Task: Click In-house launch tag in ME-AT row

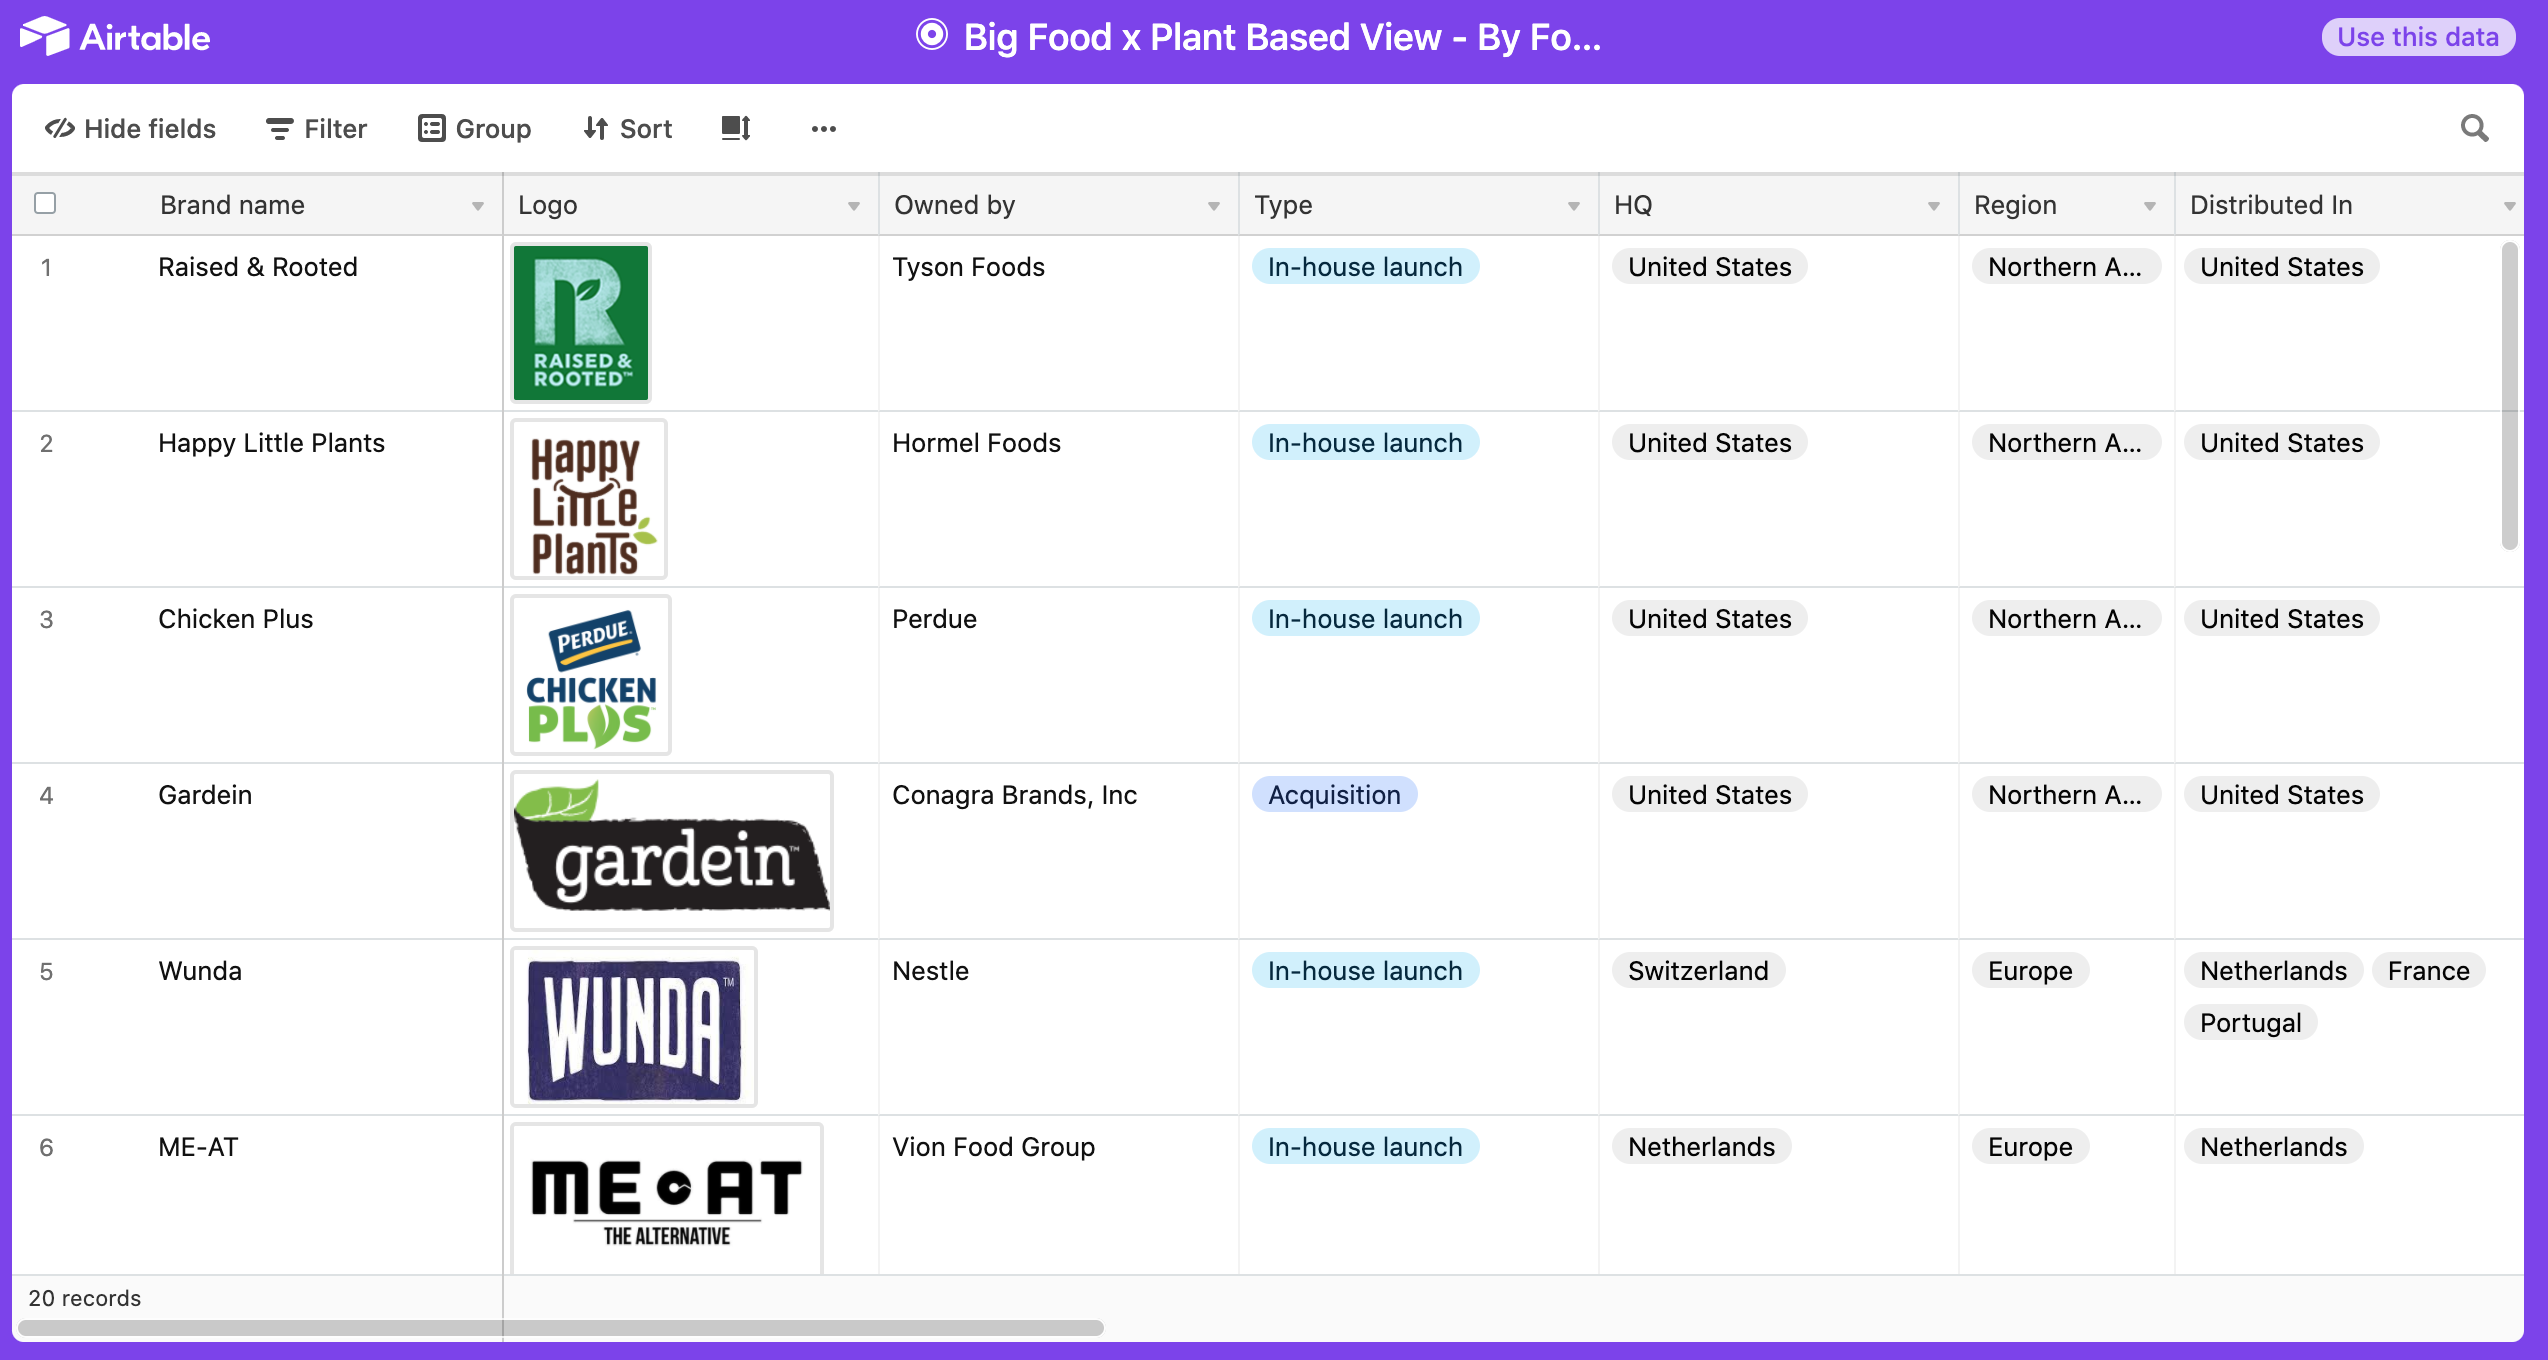Action: point(1365,1147)
